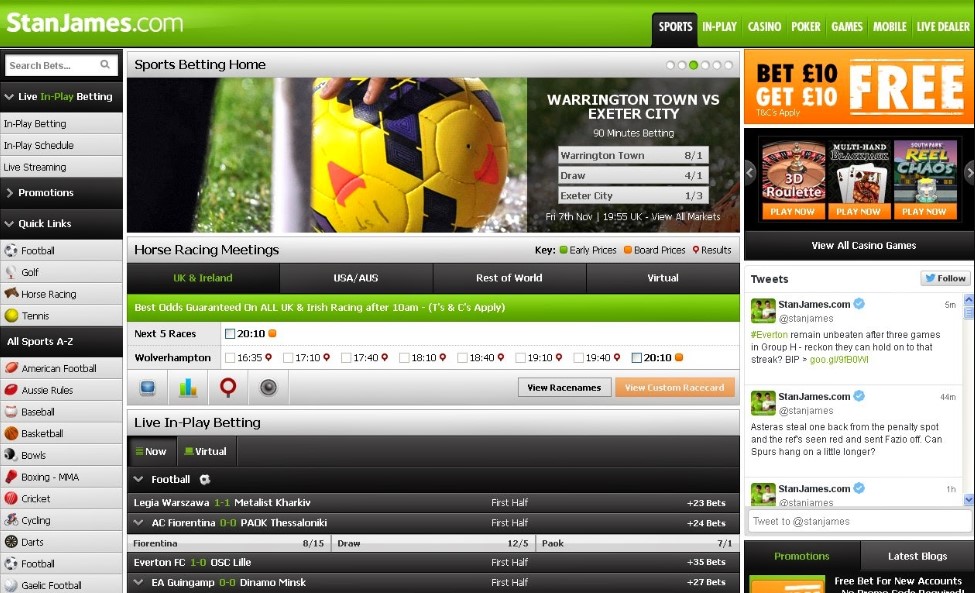
Task: Click the red results pin icon in racing toolbar
Action: click(x=228, y=387)
